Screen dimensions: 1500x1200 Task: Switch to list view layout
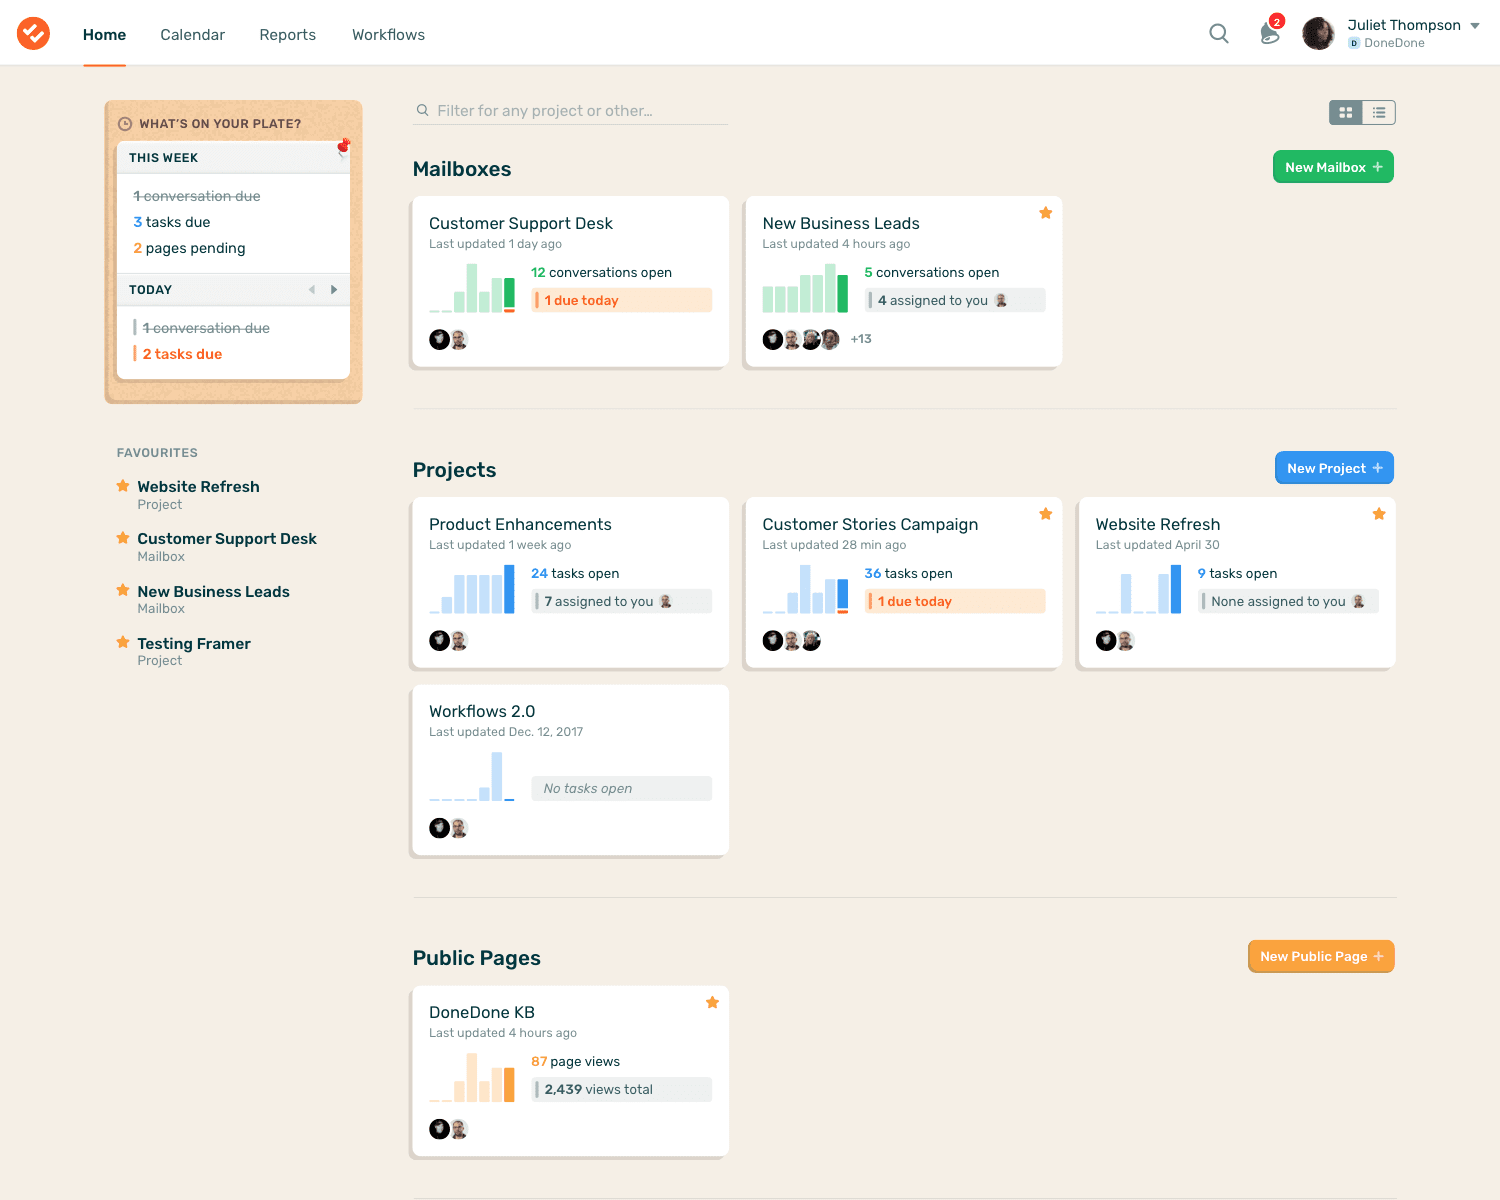[1379, 112]
